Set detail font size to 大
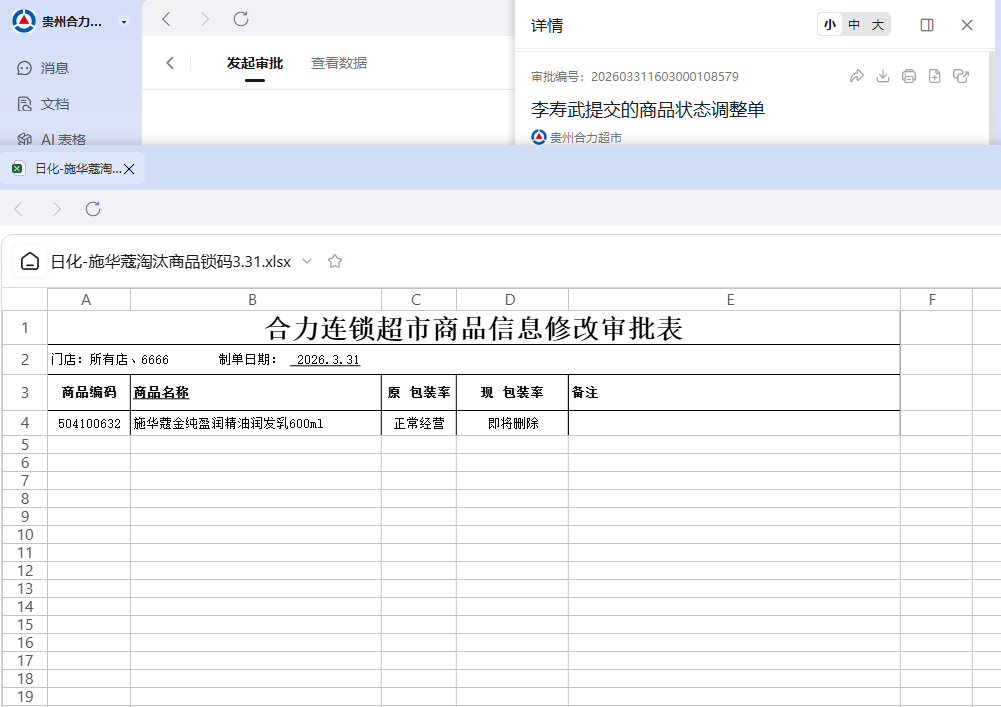The width and height of the screenshot is (1001, 707). point(878,25)
